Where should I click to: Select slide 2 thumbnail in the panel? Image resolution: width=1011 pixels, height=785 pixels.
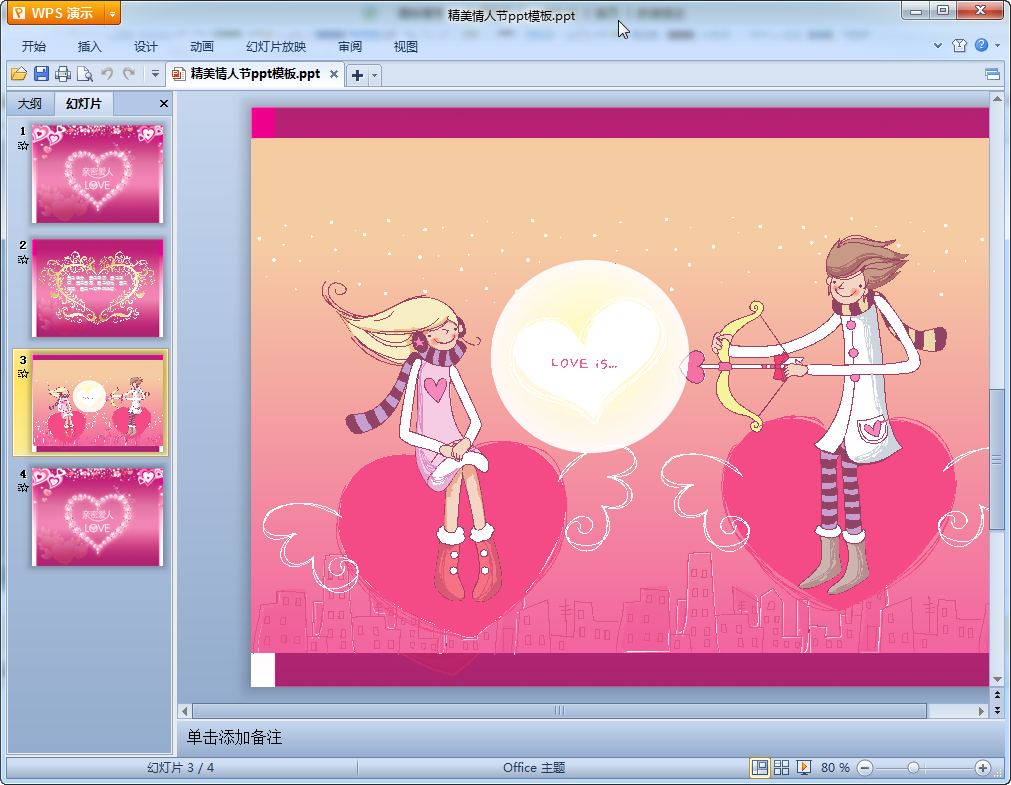(97, 288)
